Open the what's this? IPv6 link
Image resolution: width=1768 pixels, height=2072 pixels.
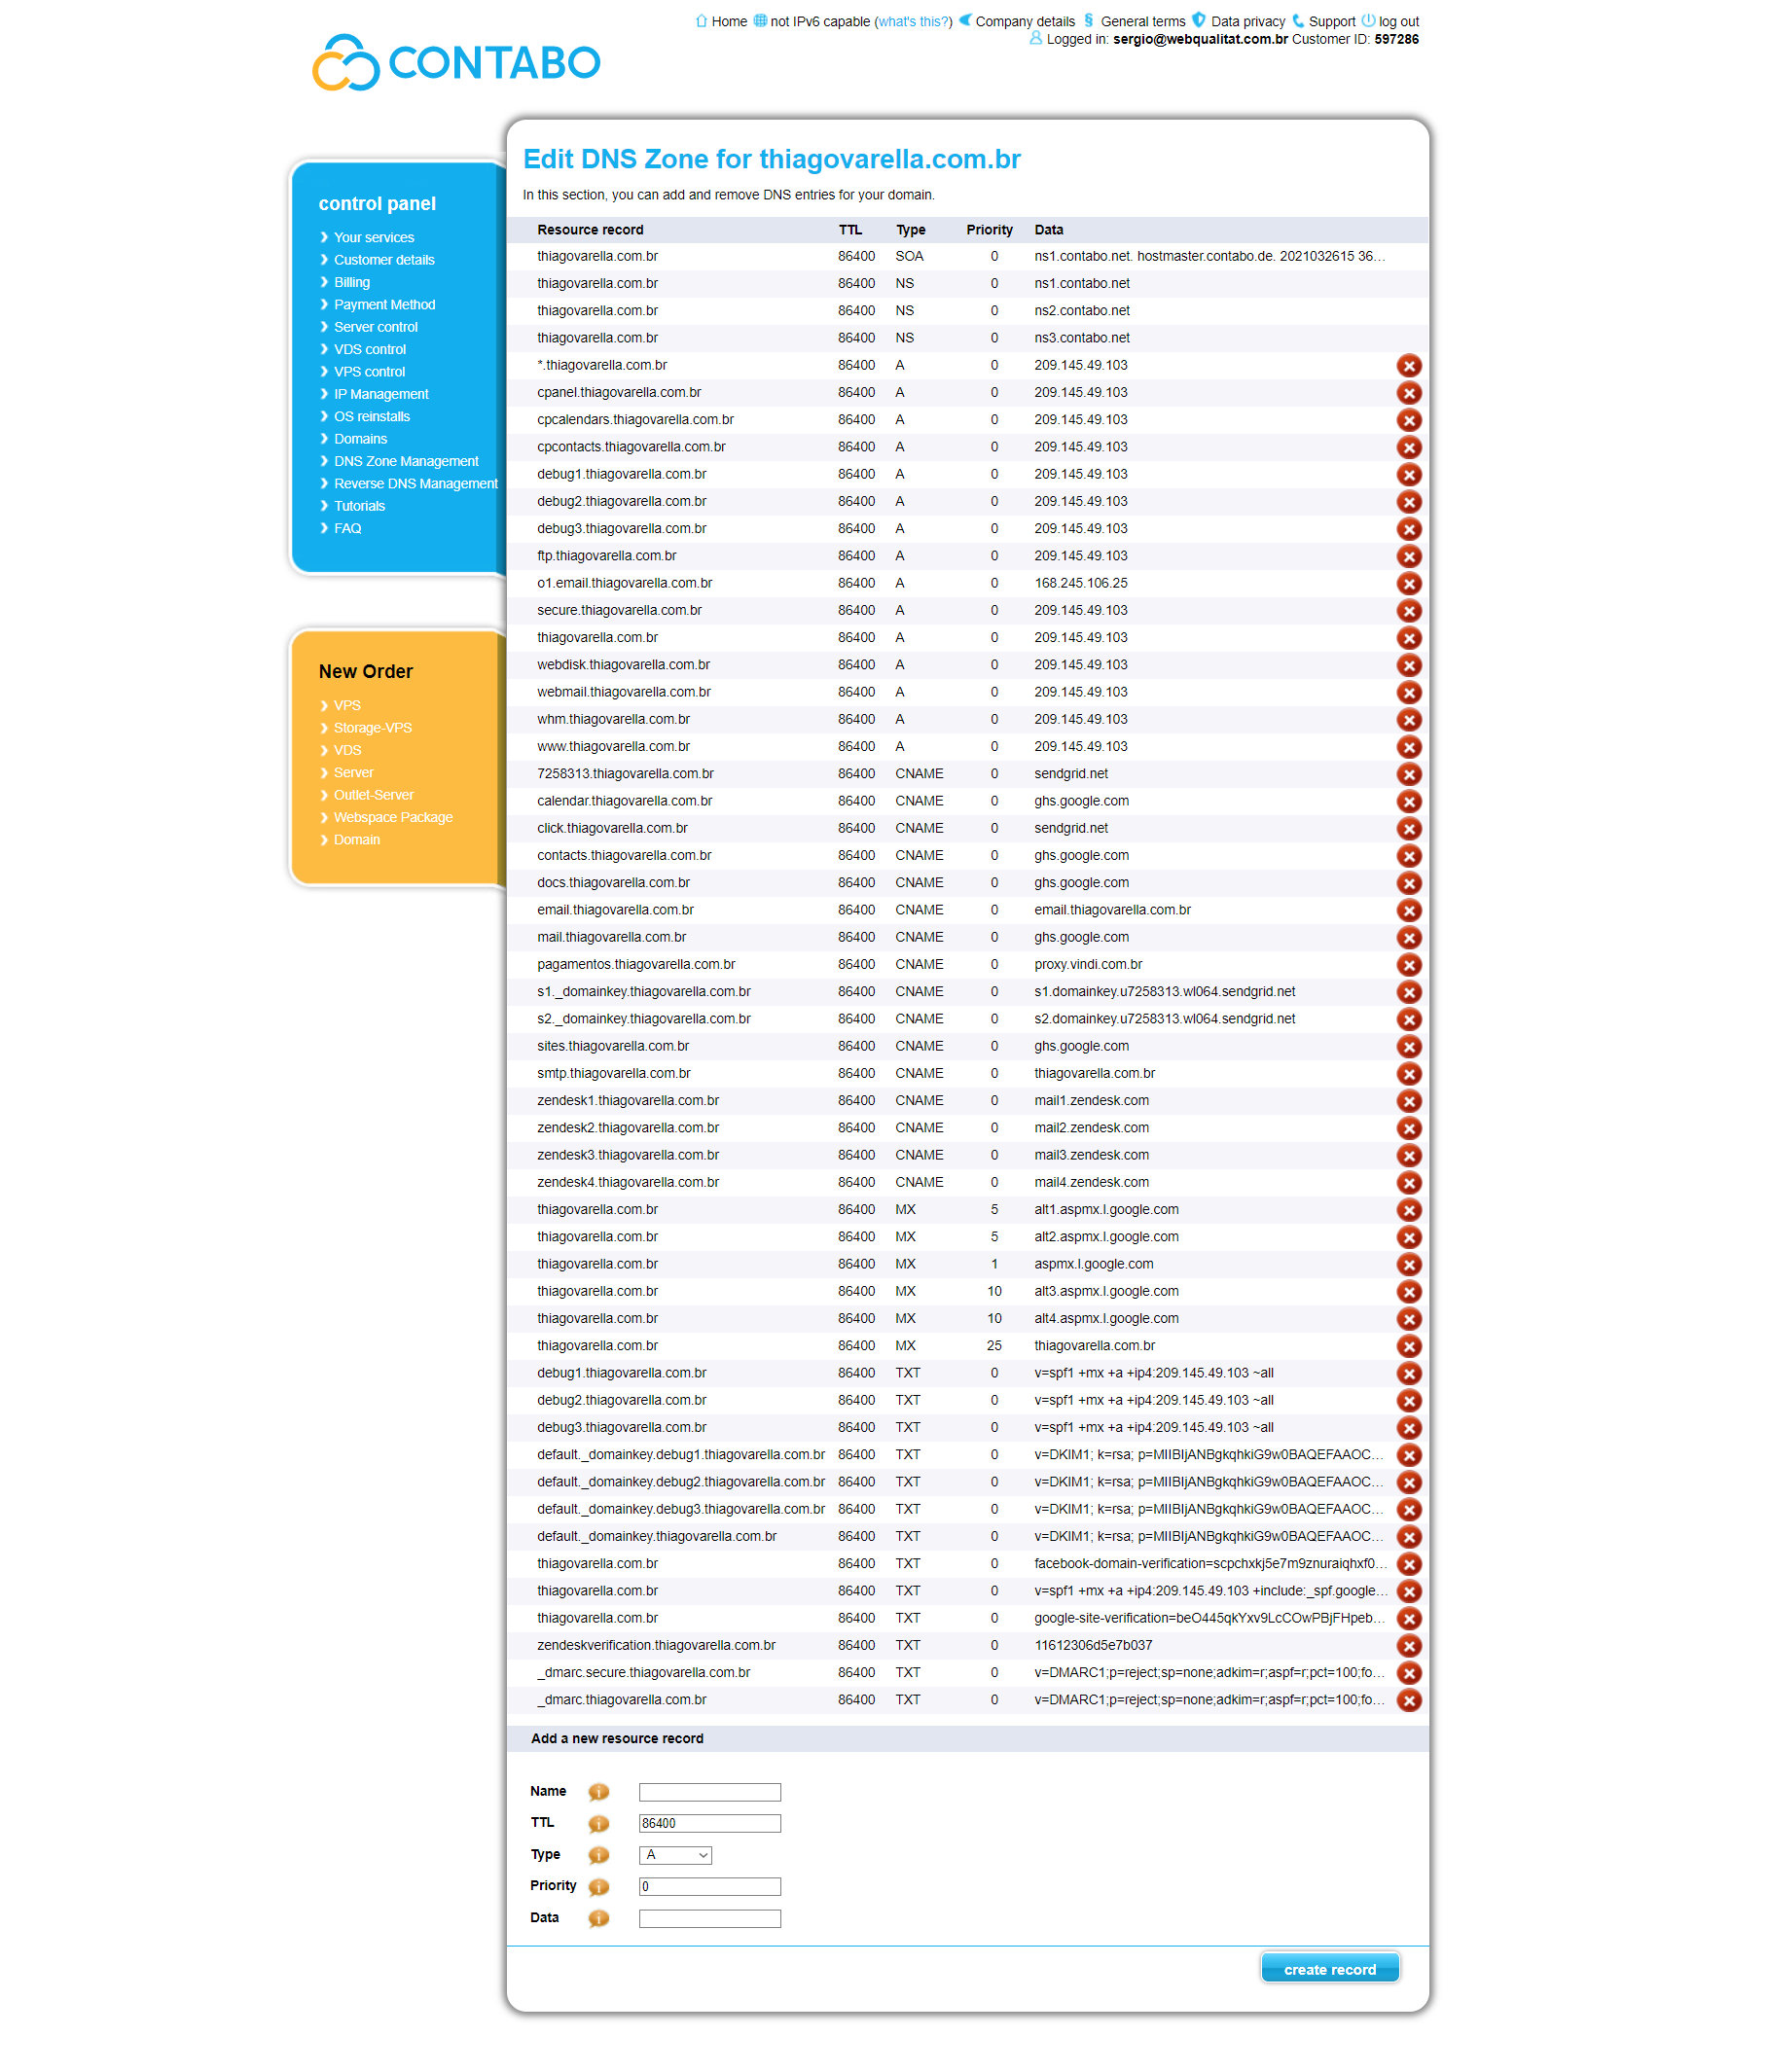[913, 21]
